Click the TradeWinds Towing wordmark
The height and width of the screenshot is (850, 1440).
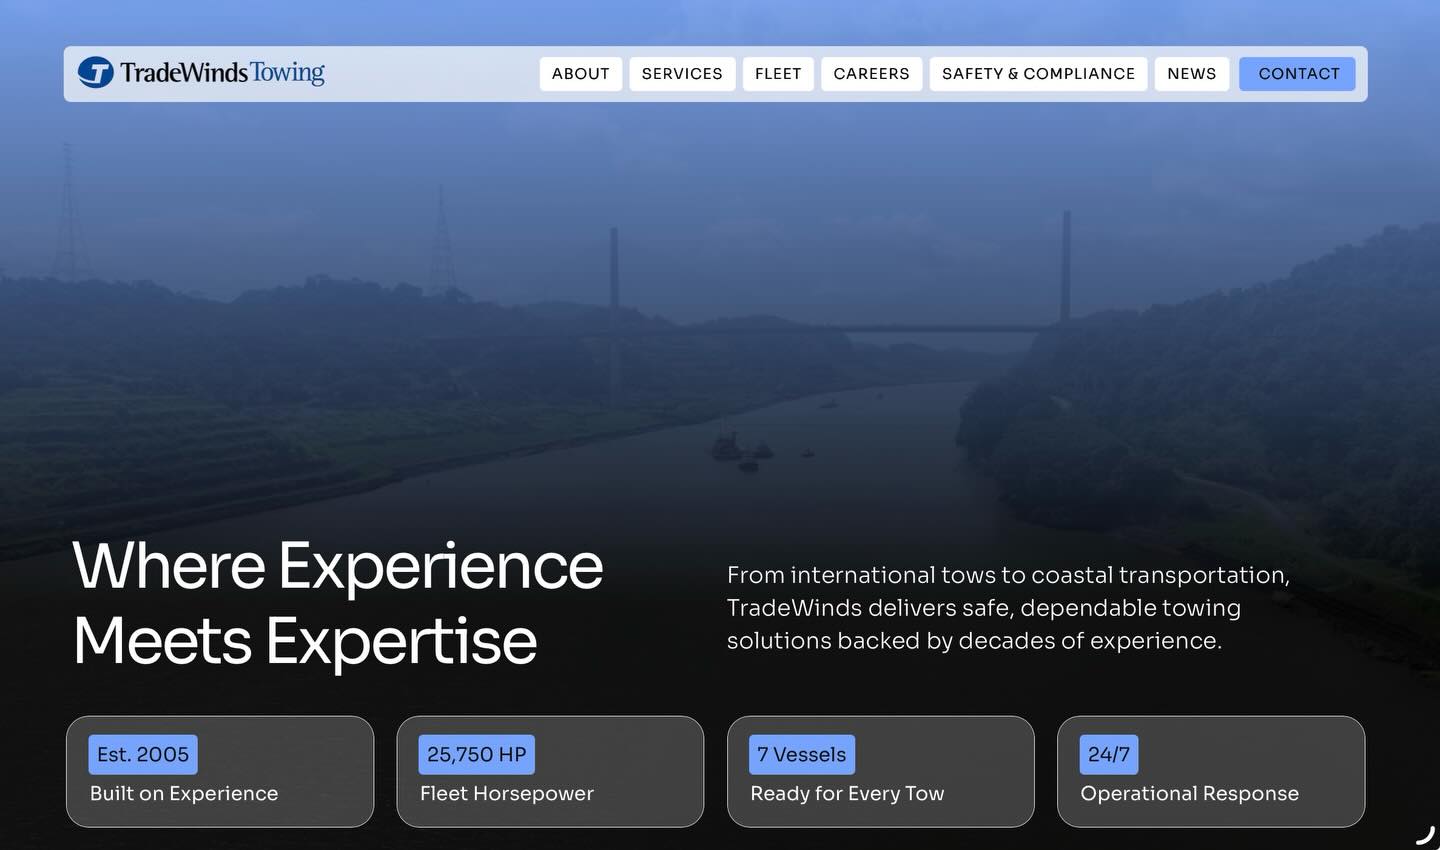click(223, 72)
